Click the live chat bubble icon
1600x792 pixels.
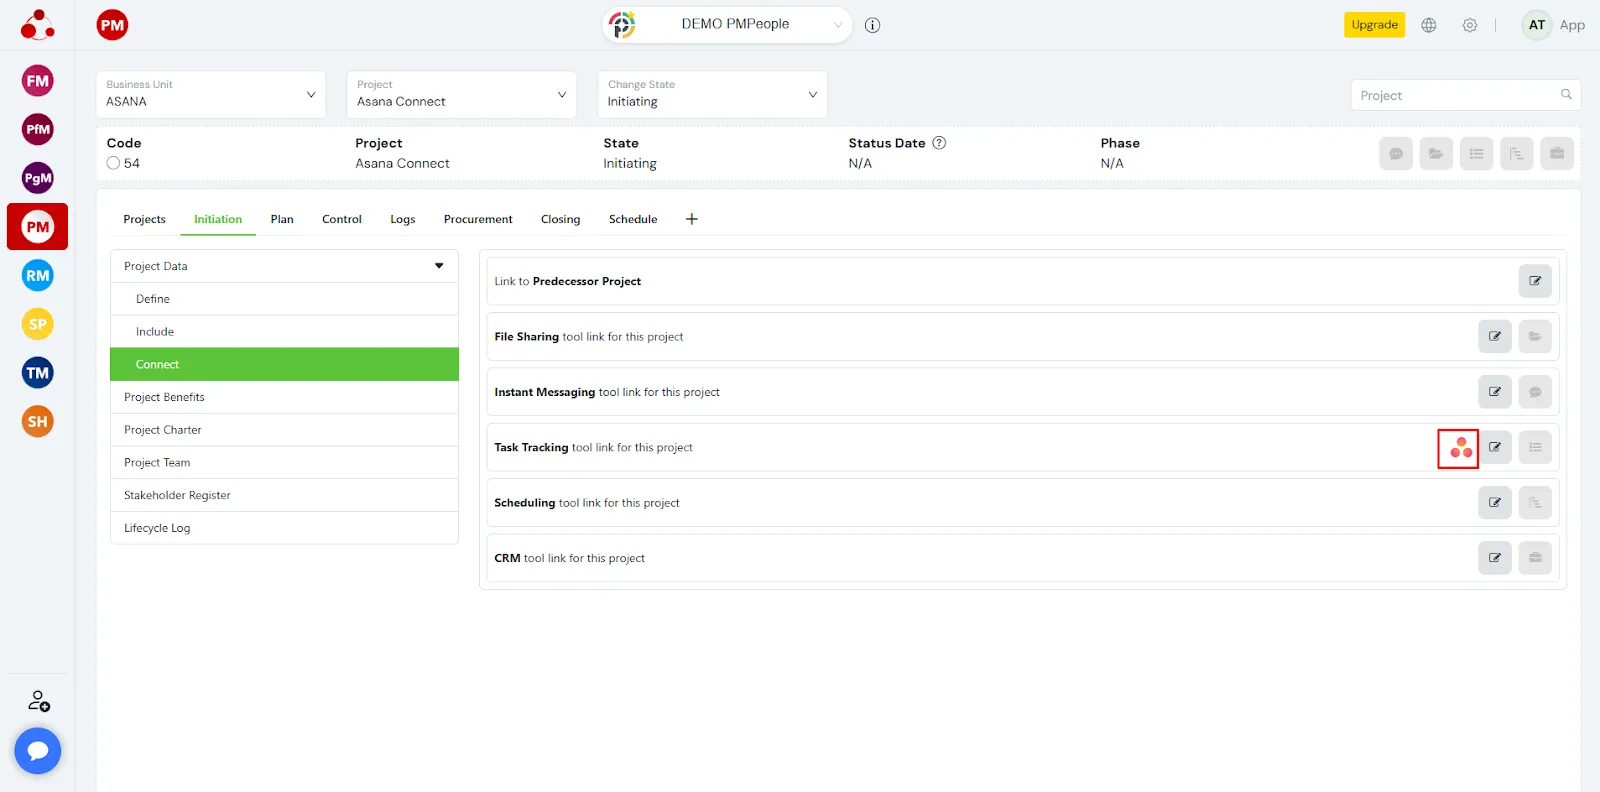click(38, 750)
